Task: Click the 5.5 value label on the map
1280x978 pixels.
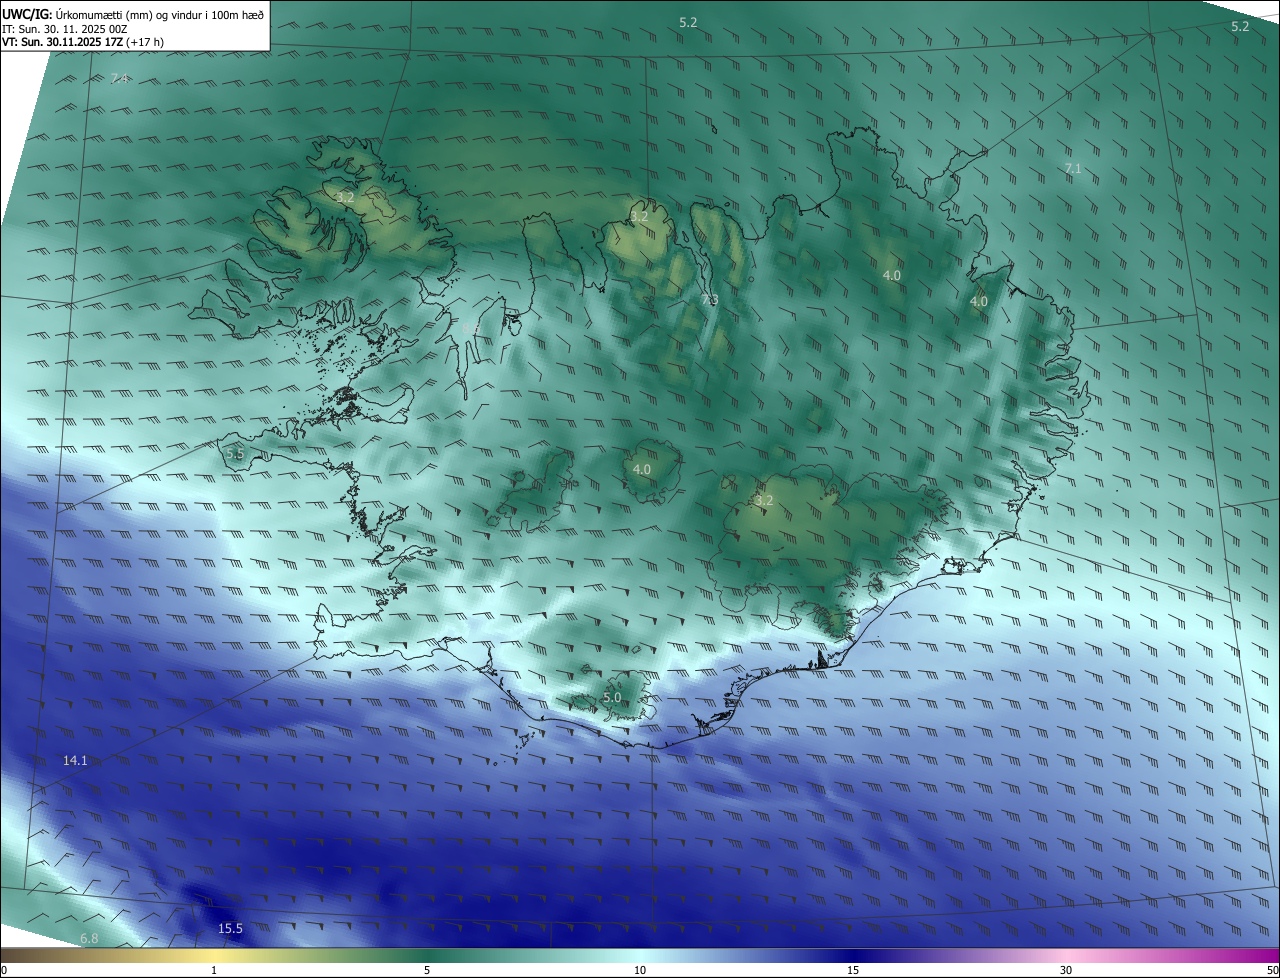Action: tap(235, 454)
